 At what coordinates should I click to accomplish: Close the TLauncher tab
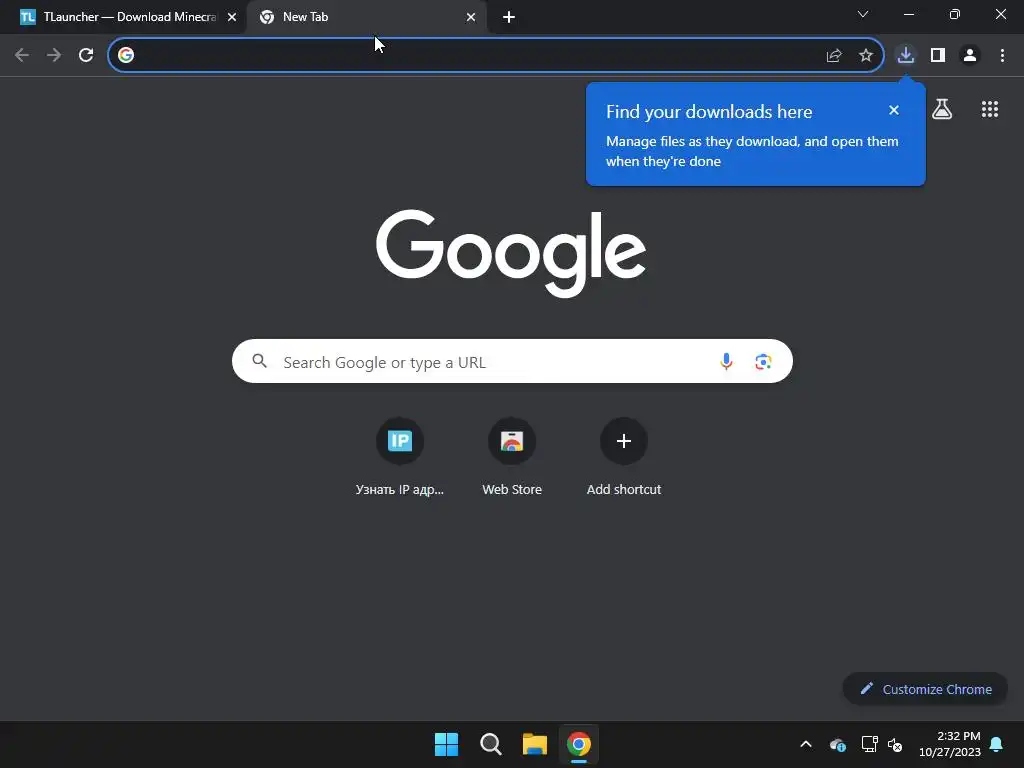pyautogui.click(x=232, y=18)
